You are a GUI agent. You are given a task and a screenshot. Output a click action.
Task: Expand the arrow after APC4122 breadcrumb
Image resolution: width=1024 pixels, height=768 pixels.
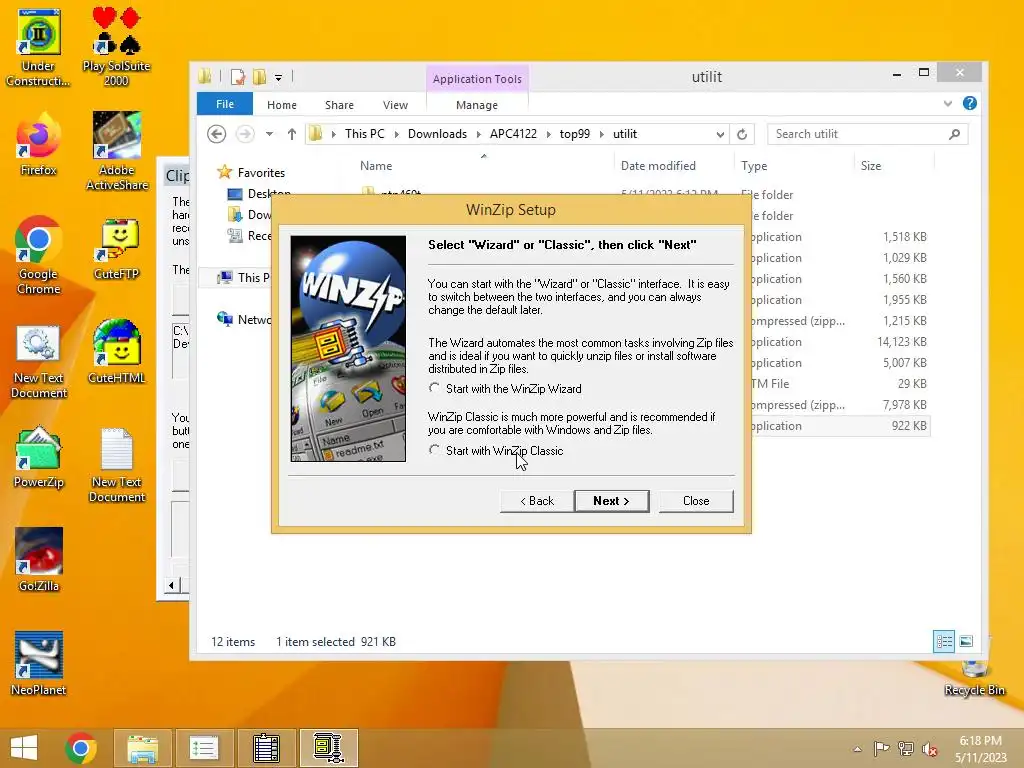coord(548,134)
